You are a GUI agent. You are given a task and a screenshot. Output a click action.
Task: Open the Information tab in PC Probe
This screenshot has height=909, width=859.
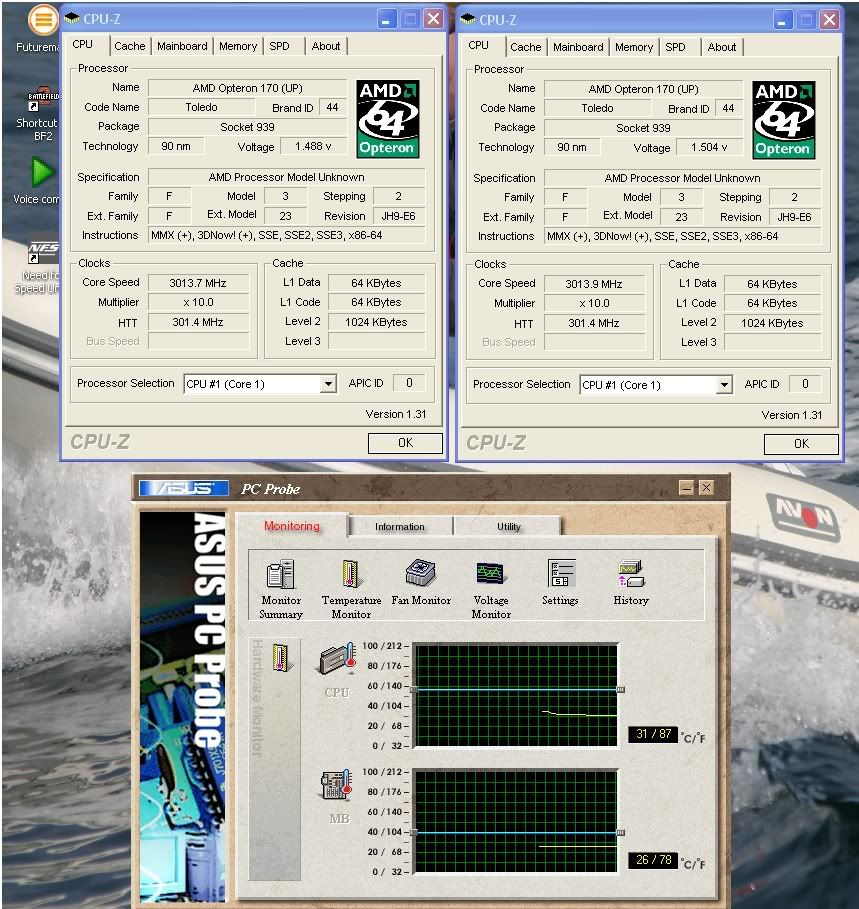pos(400,527)
